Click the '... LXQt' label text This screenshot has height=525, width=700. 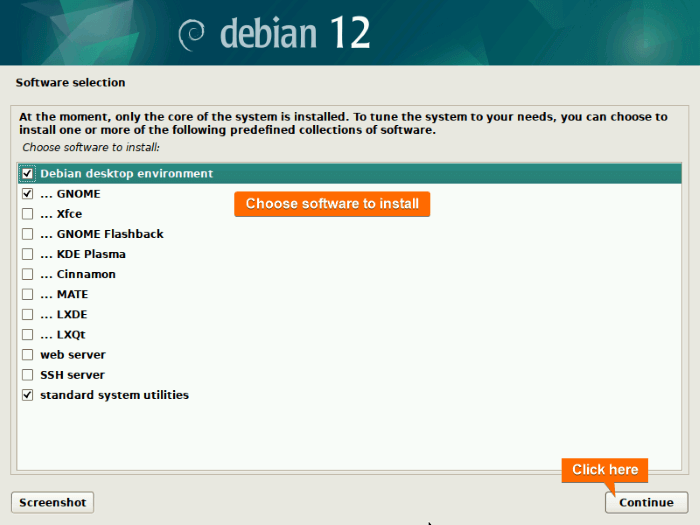[x=62, y=335]
